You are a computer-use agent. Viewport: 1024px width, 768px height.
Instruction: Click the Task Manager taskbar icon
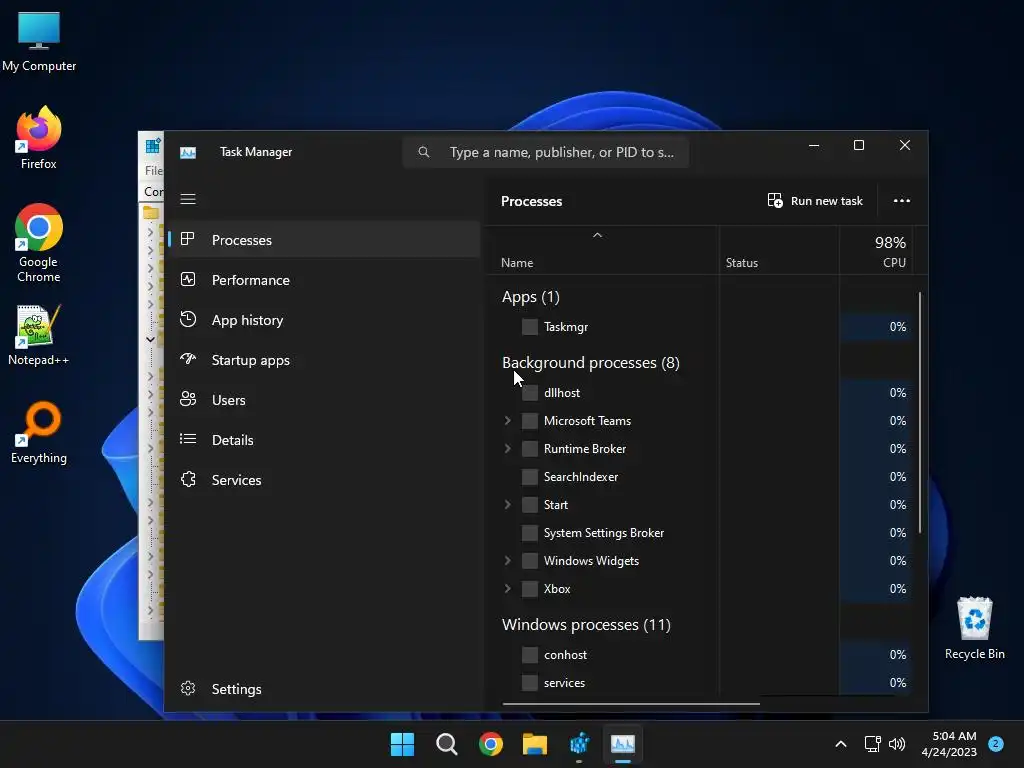point(622,744)
